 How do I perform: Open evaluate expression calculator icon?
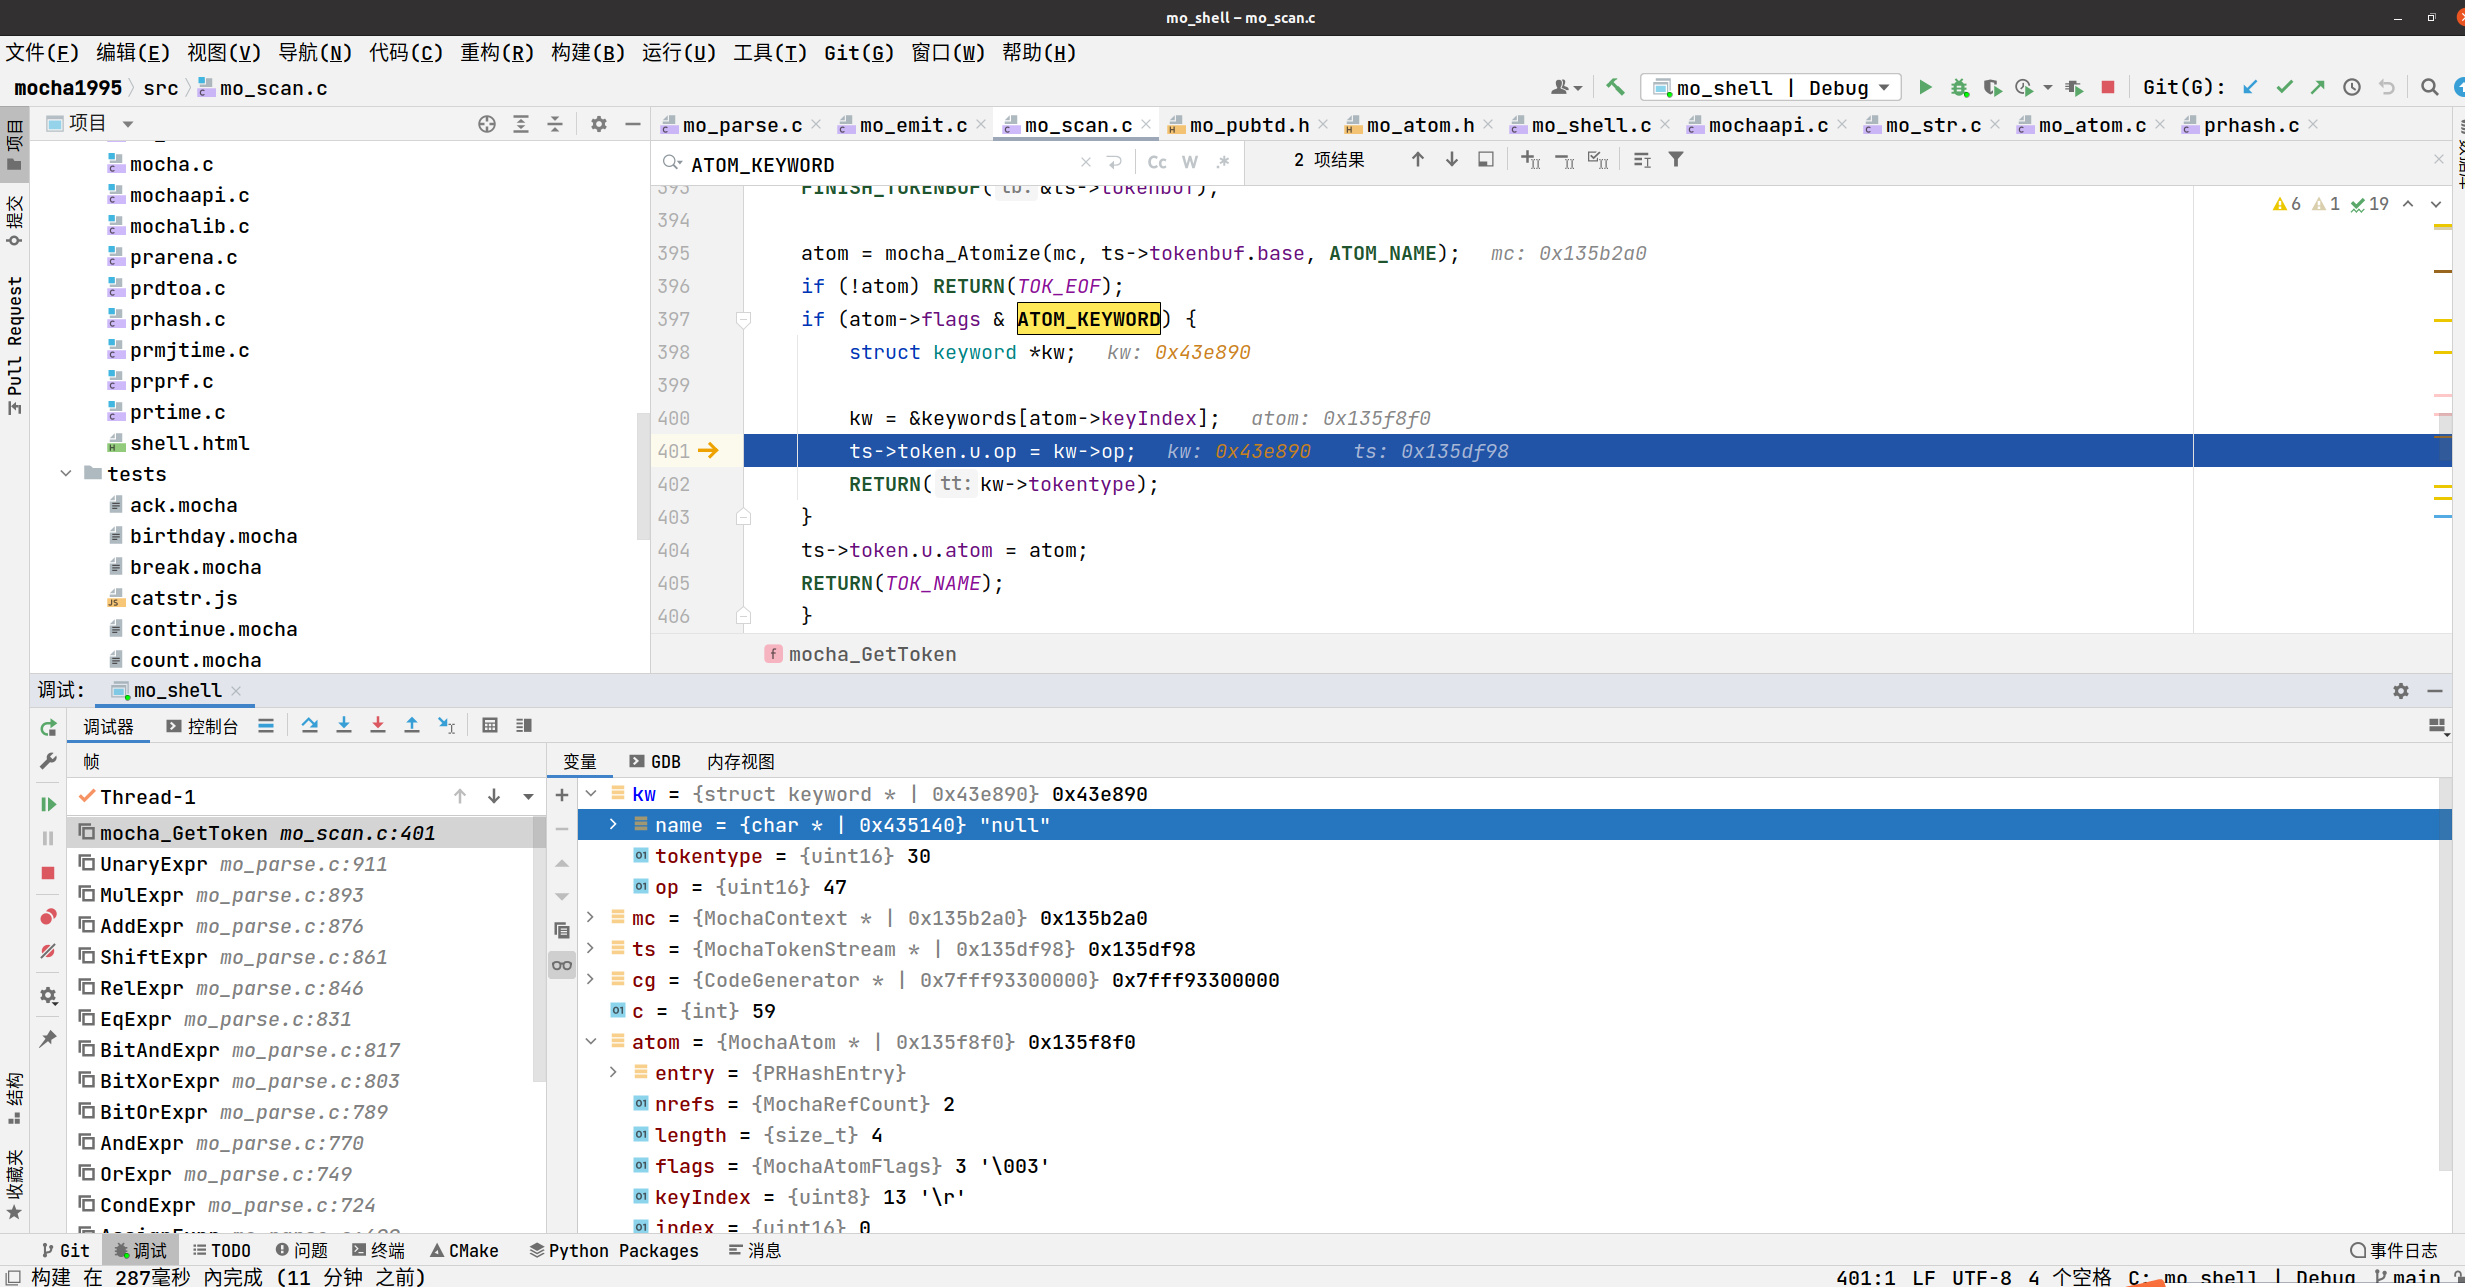click(490, 726)
